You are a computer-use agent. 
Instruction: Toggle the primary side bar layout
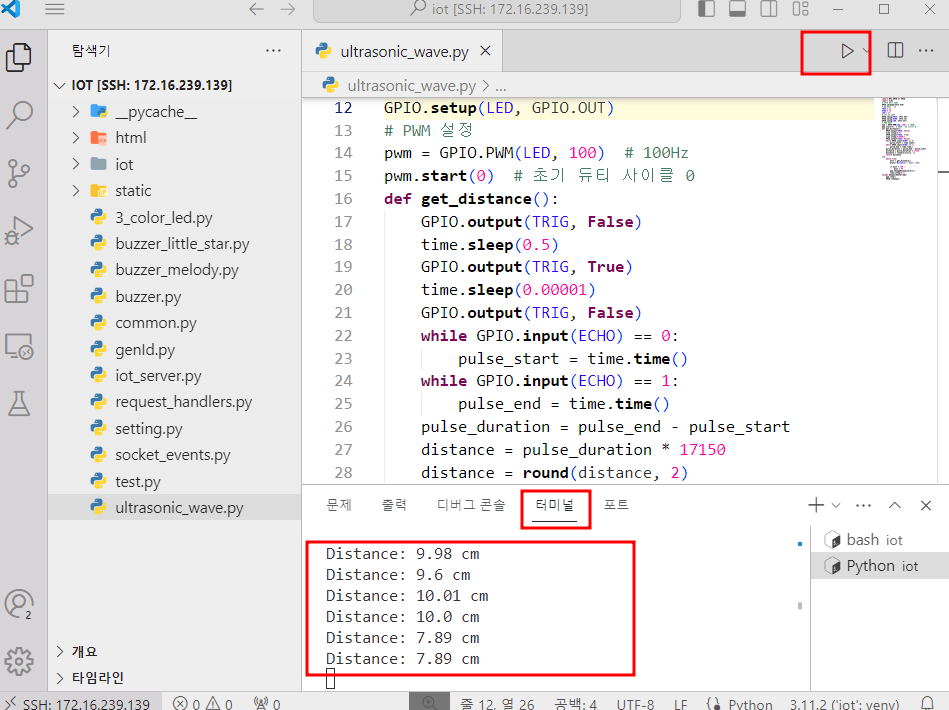(x=707, y=10)
